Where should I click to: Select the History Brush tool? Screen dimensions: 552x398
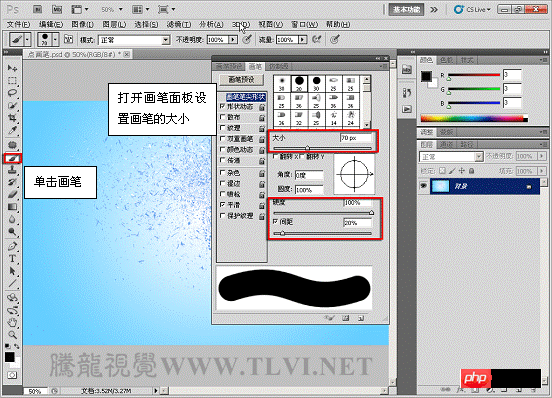point(12,182)
